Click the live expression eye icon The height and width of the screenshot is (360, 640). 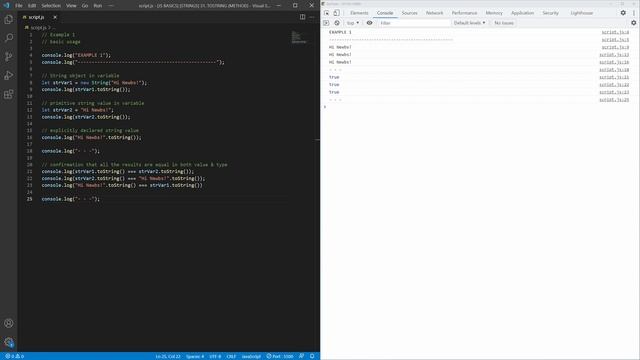coord(369,23)
